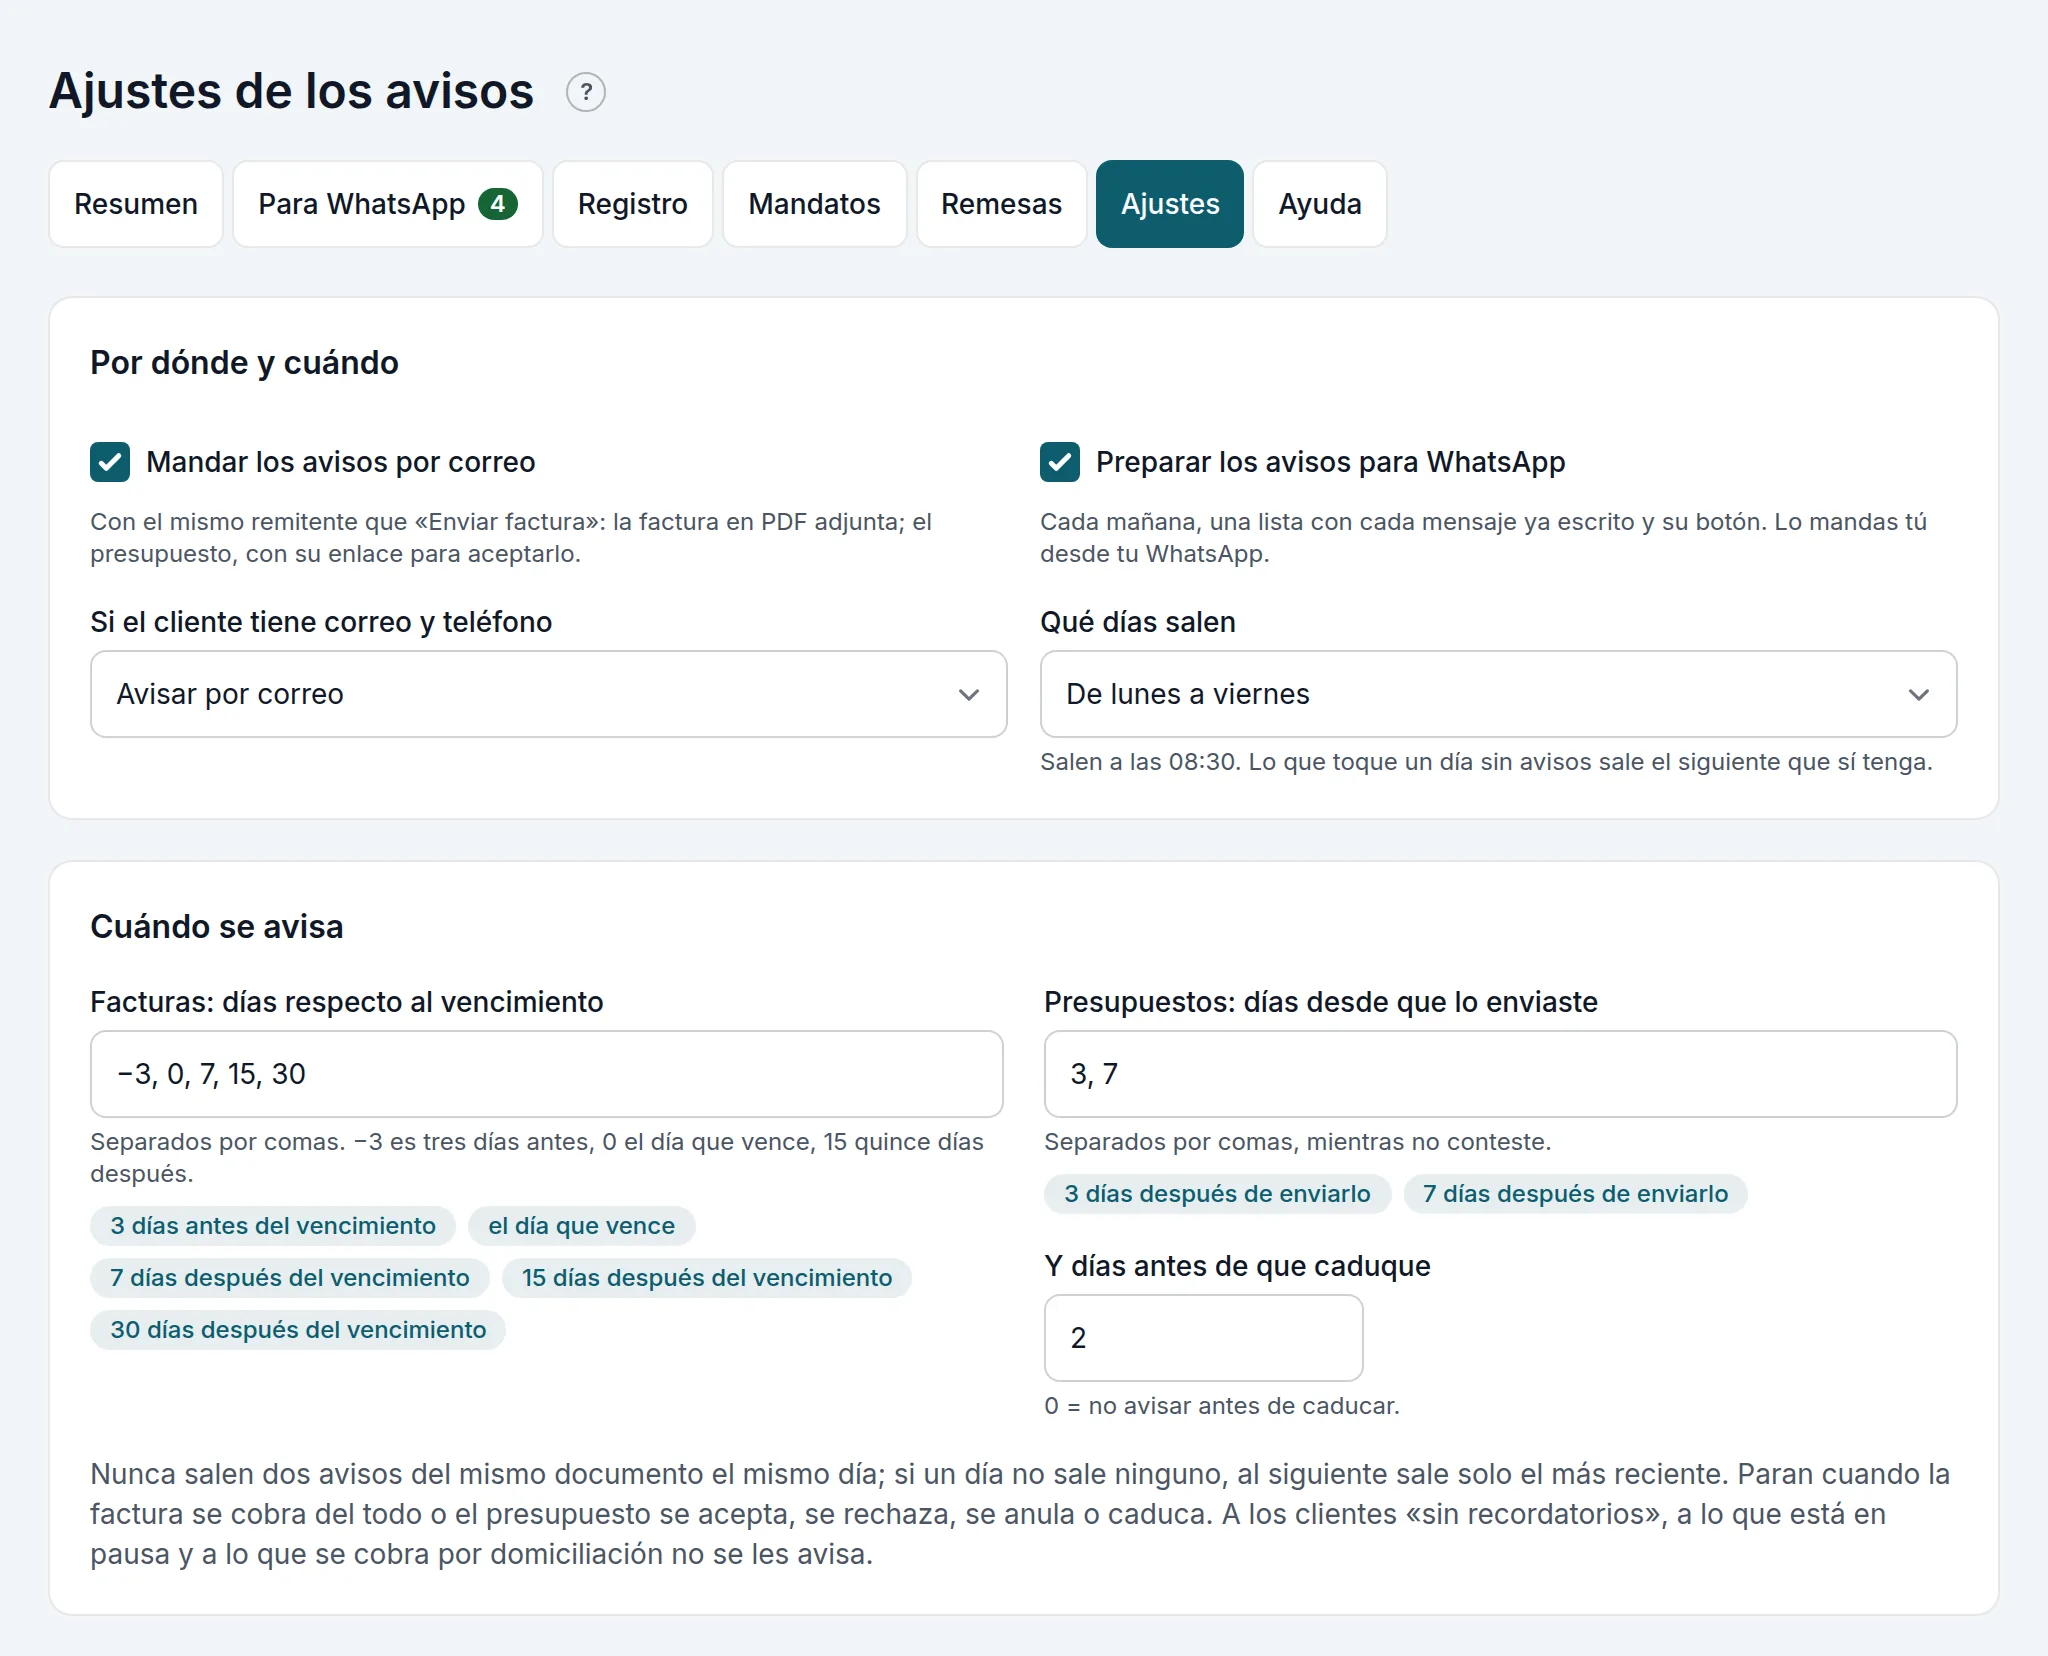Switch to the Para WhatsApp tab

(x=388, y=204)
